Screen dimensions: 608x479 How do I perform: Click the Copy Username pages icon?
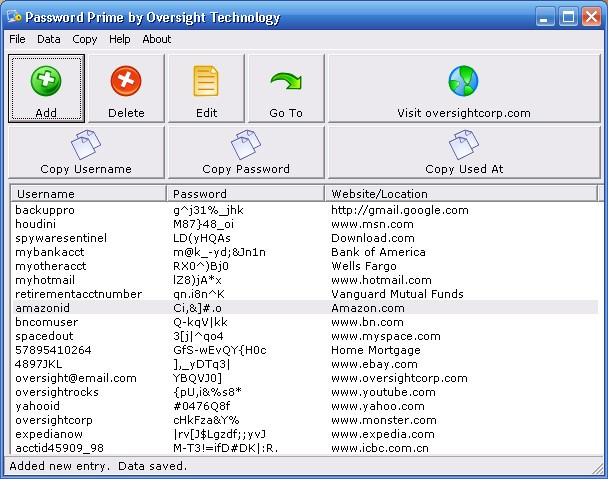coord(86,145)
